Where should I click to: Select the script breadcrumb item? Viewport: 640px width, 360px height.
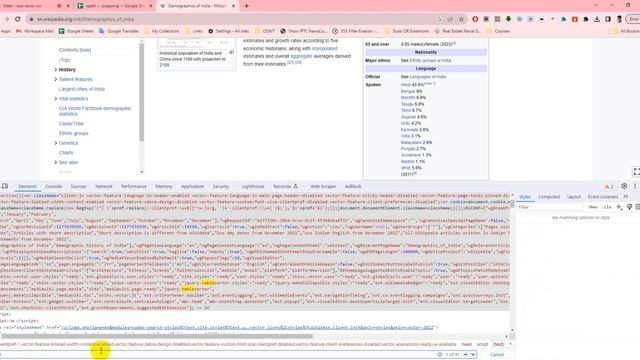point(482,344)
